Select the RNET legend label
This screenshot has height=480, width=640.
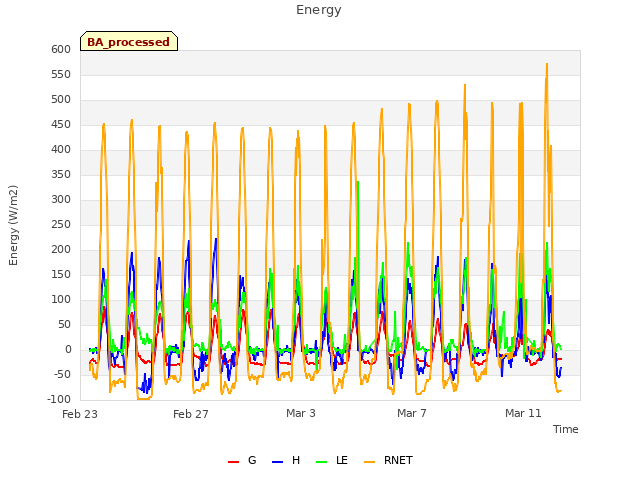[398, 460]
